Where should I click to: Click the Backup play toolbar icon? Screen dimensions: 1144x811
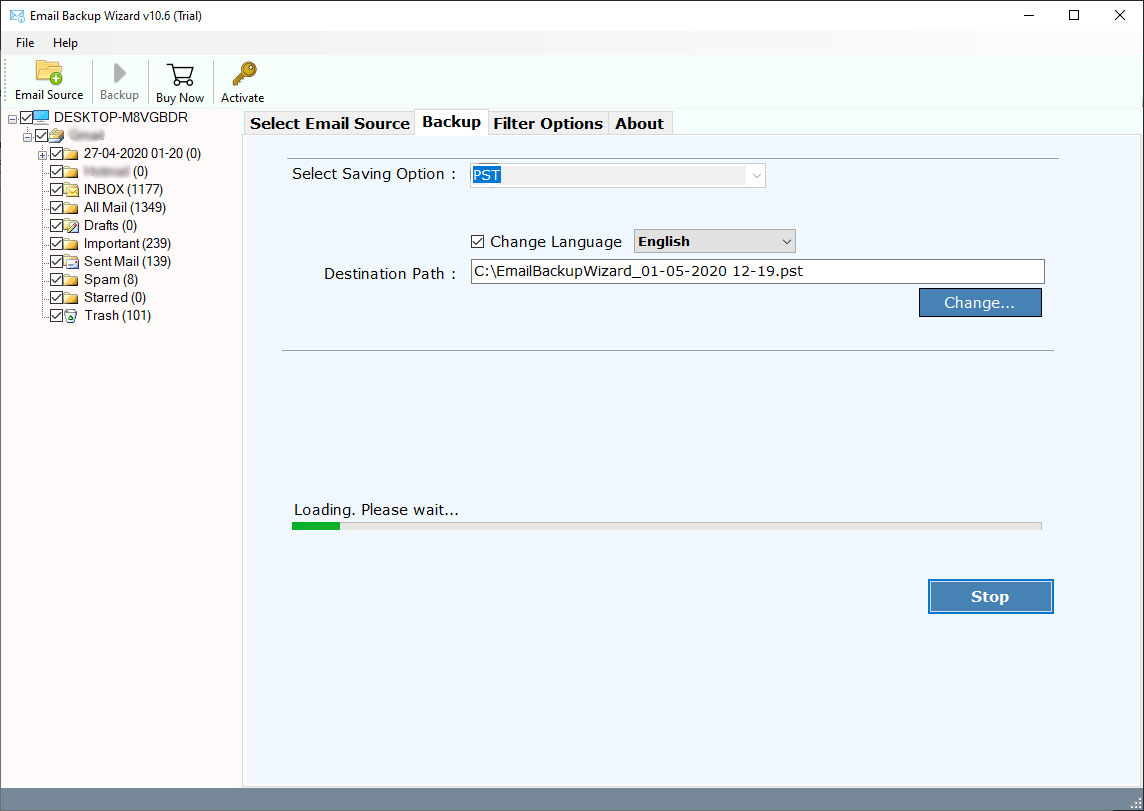(120, 73)
